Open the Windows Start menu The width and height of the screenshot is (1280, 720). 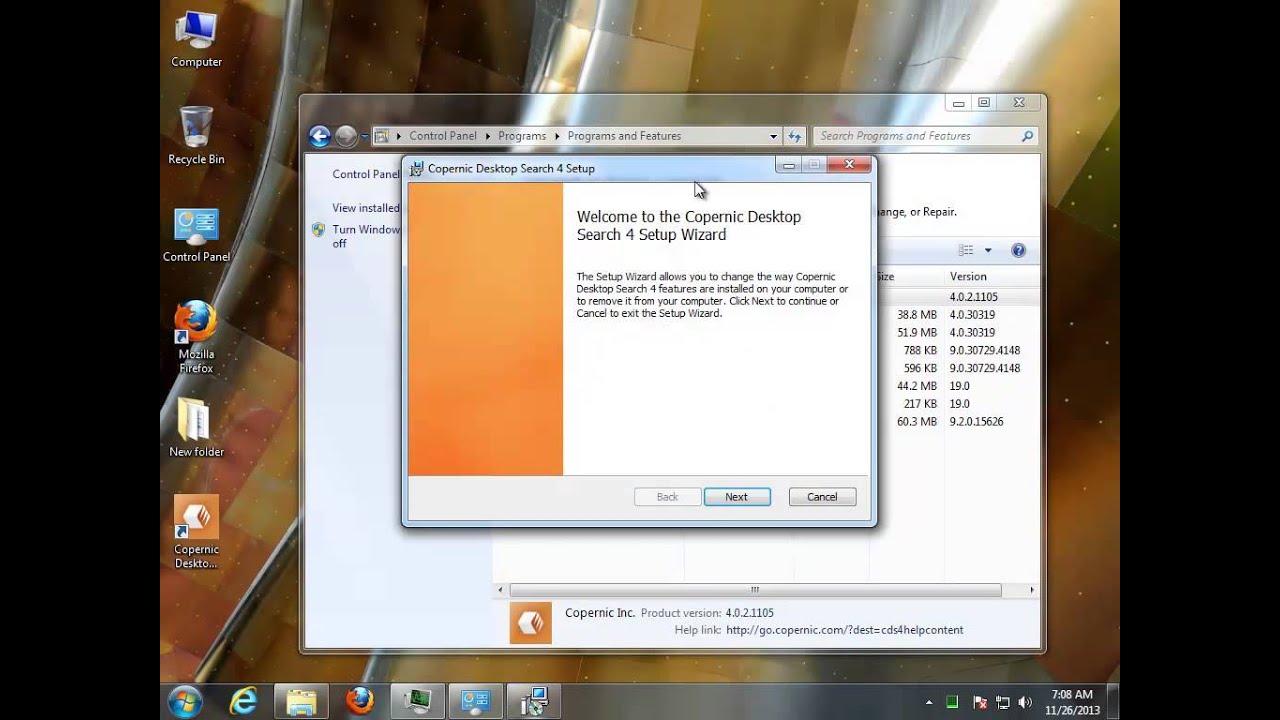point(185,701)
